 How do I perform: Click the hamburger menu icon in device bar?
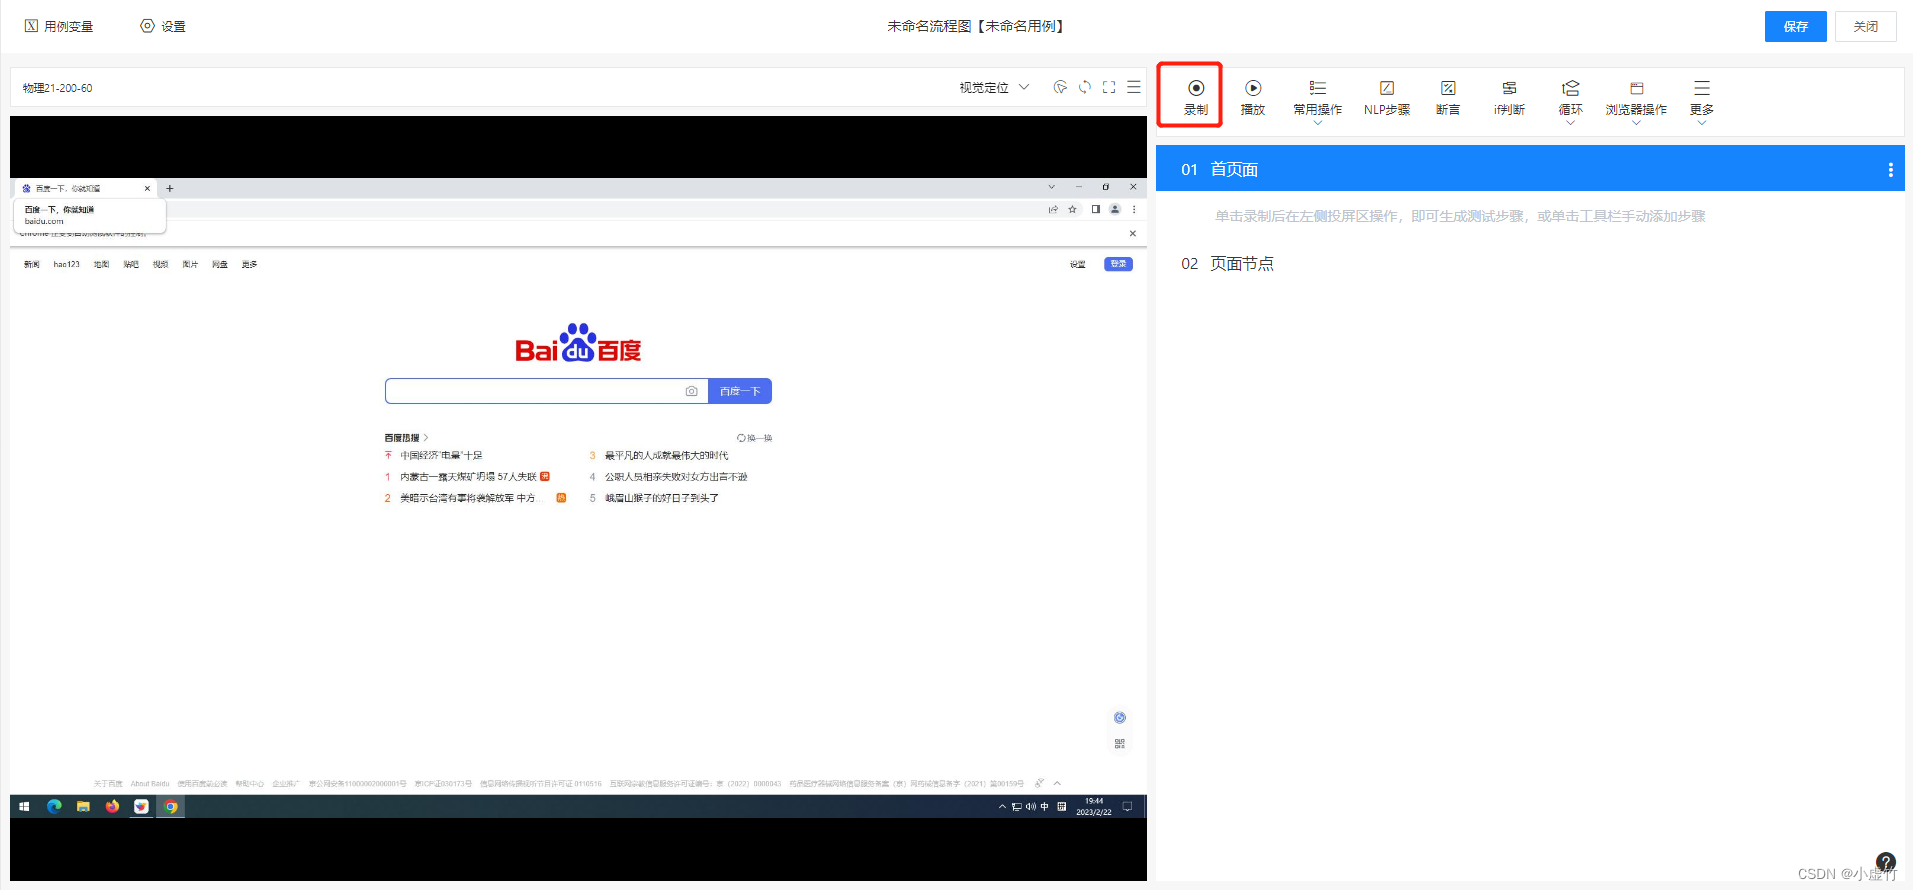(1134, 87)
